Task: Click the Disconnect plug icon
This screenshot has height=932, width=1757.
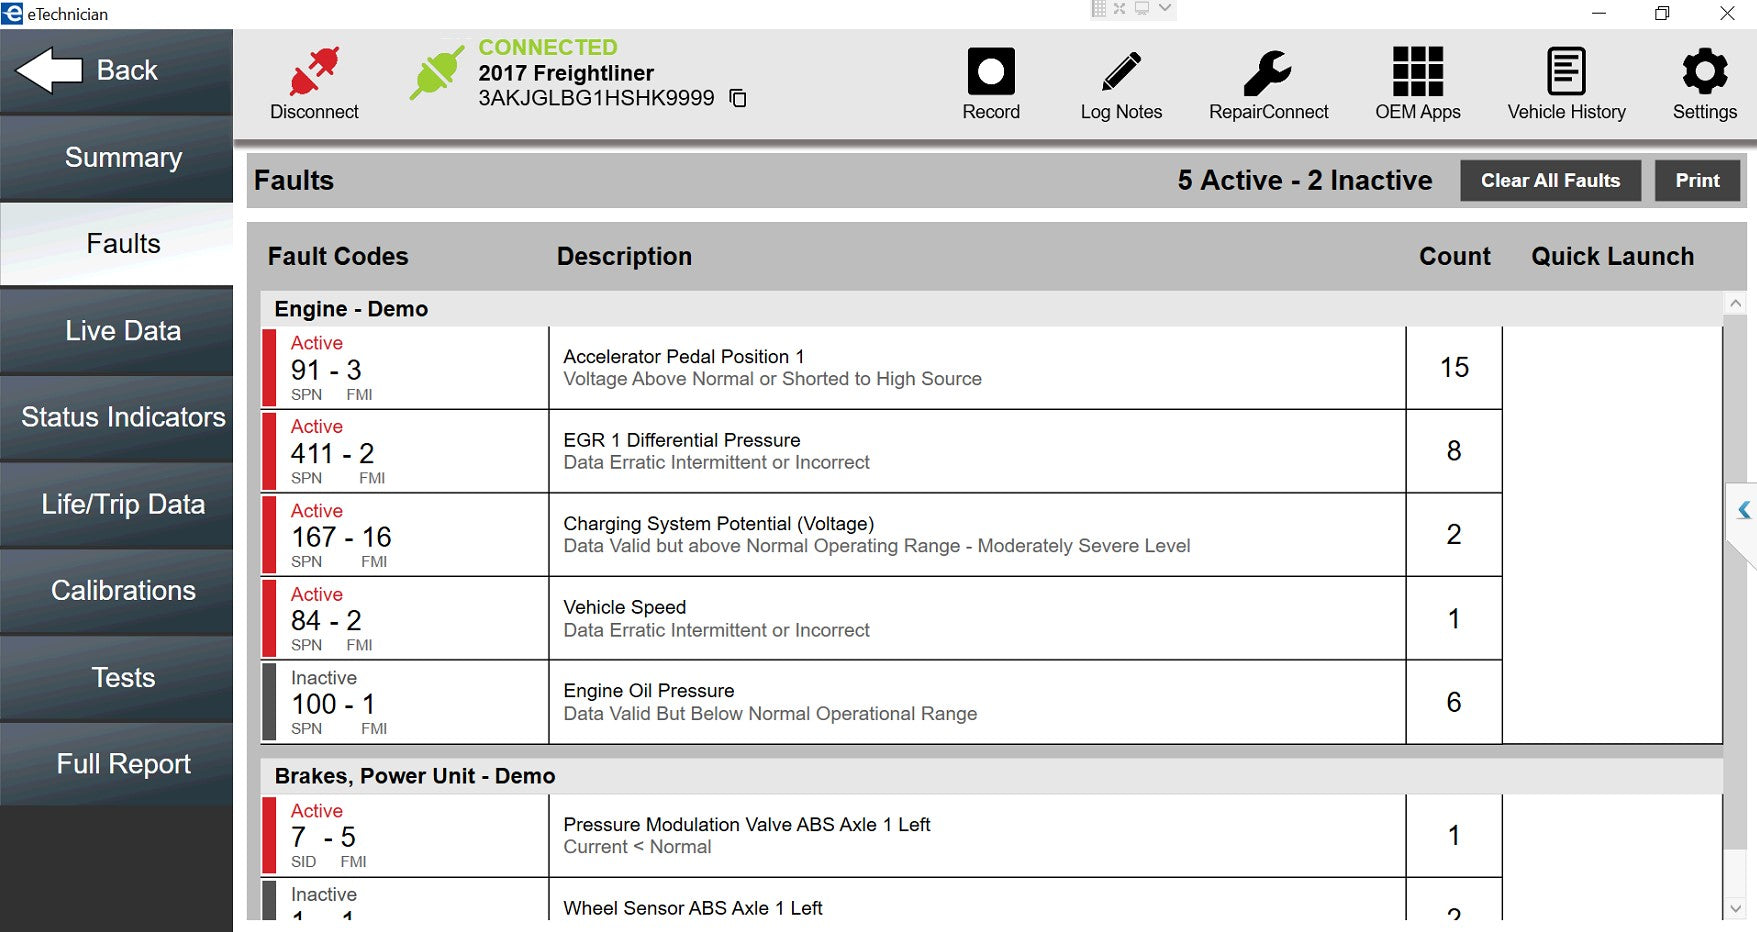Action: pyautogui.click(x=314, y=72)
